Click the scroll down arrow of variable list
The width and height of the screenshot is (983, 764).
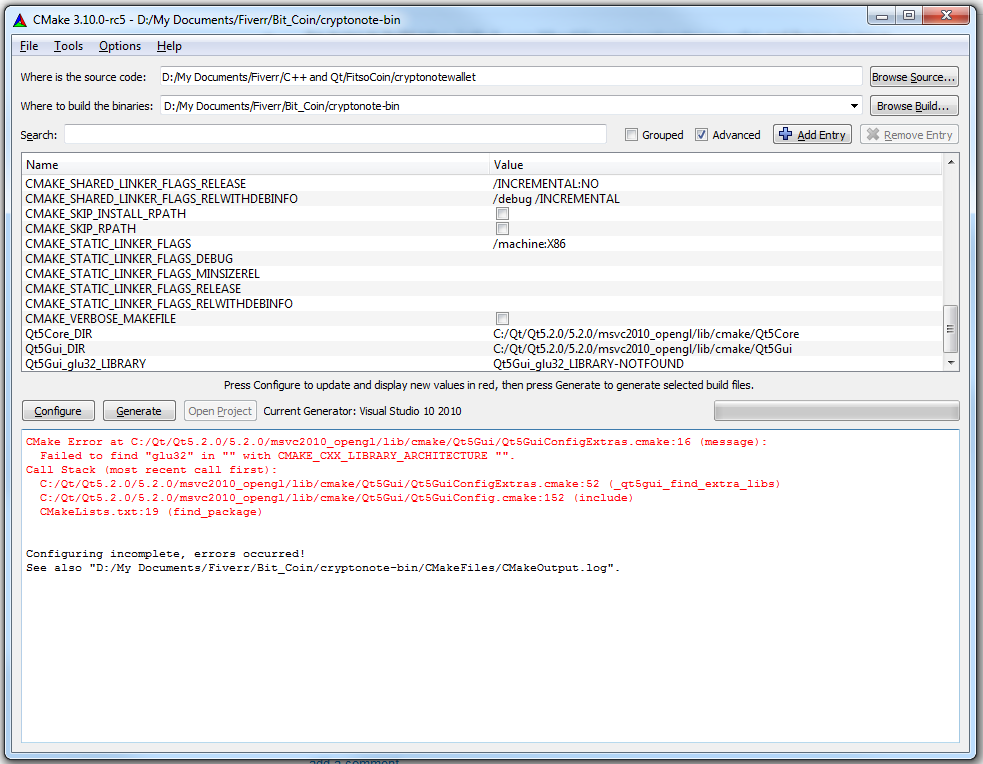pos(951,363)
